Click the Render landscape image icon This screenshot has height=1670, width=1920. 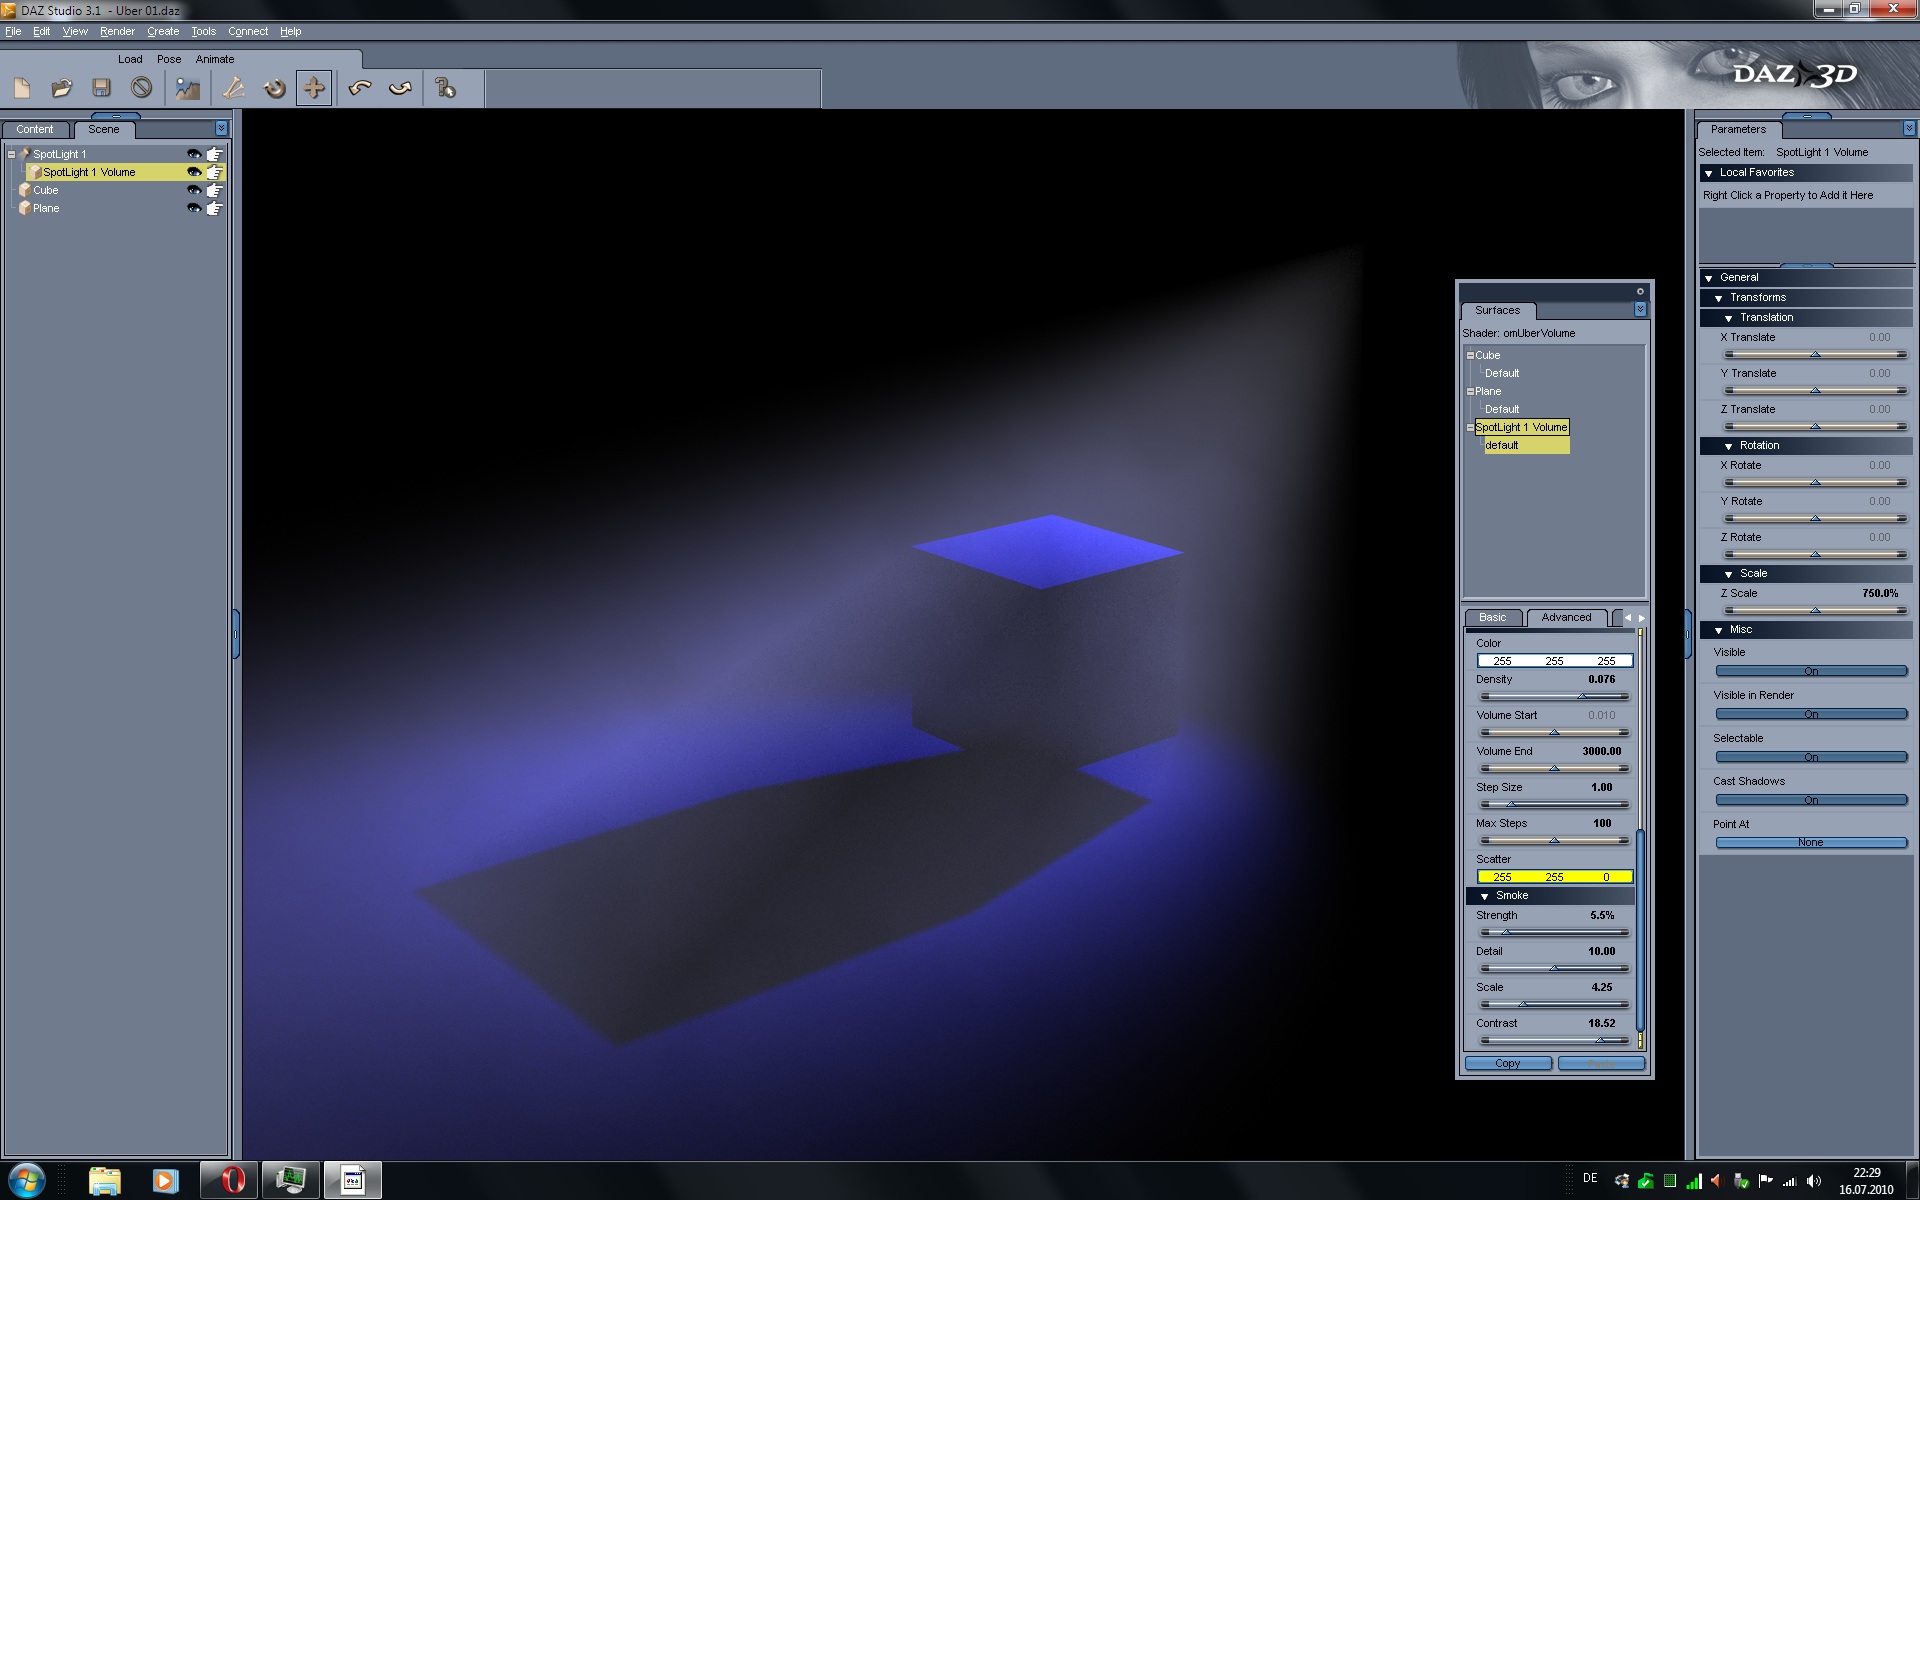(187, 89)
